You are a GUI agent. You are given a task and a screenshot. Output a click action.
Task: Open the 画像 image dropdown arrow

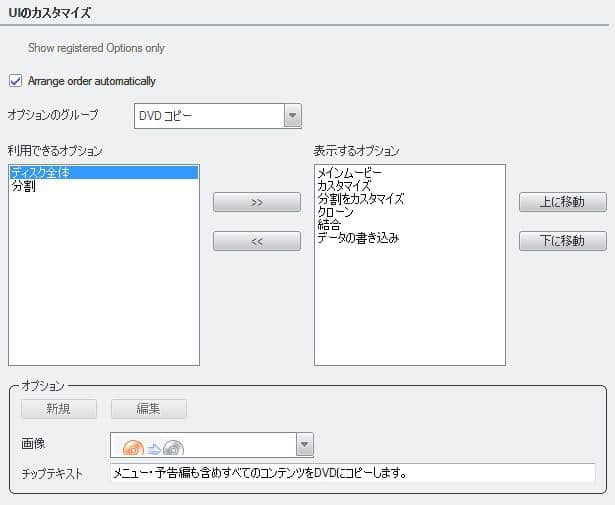(305, 444)
